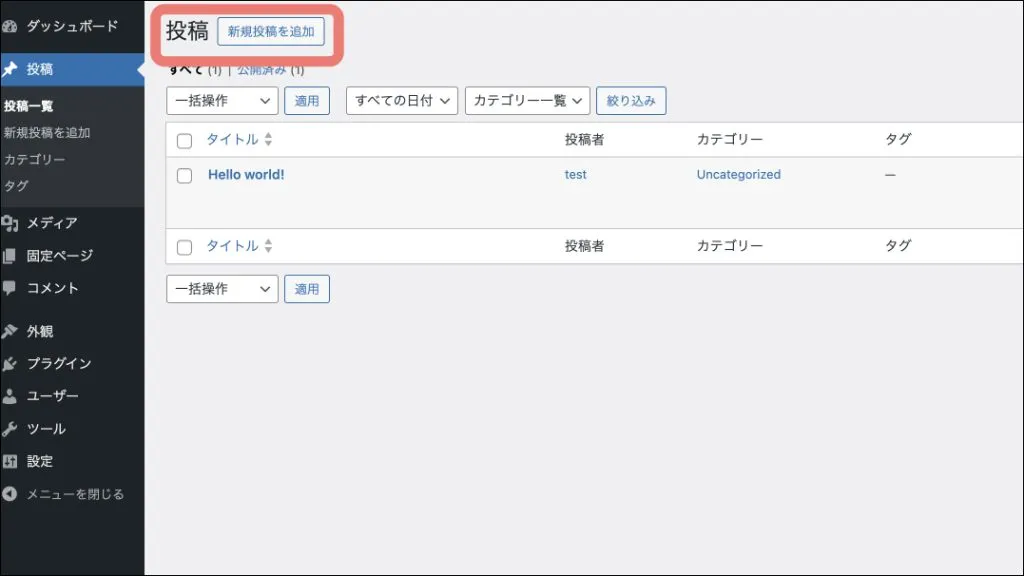This screenshot has width=1024, height=576.
Task: Click the wrench icon beside ツール
Action: point(10,429)
